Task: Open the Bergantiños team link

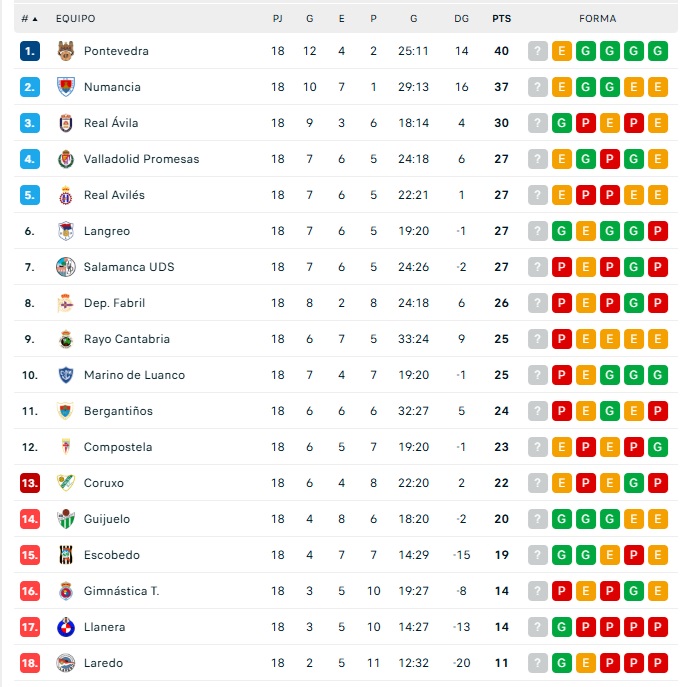Action: point(118,411)
